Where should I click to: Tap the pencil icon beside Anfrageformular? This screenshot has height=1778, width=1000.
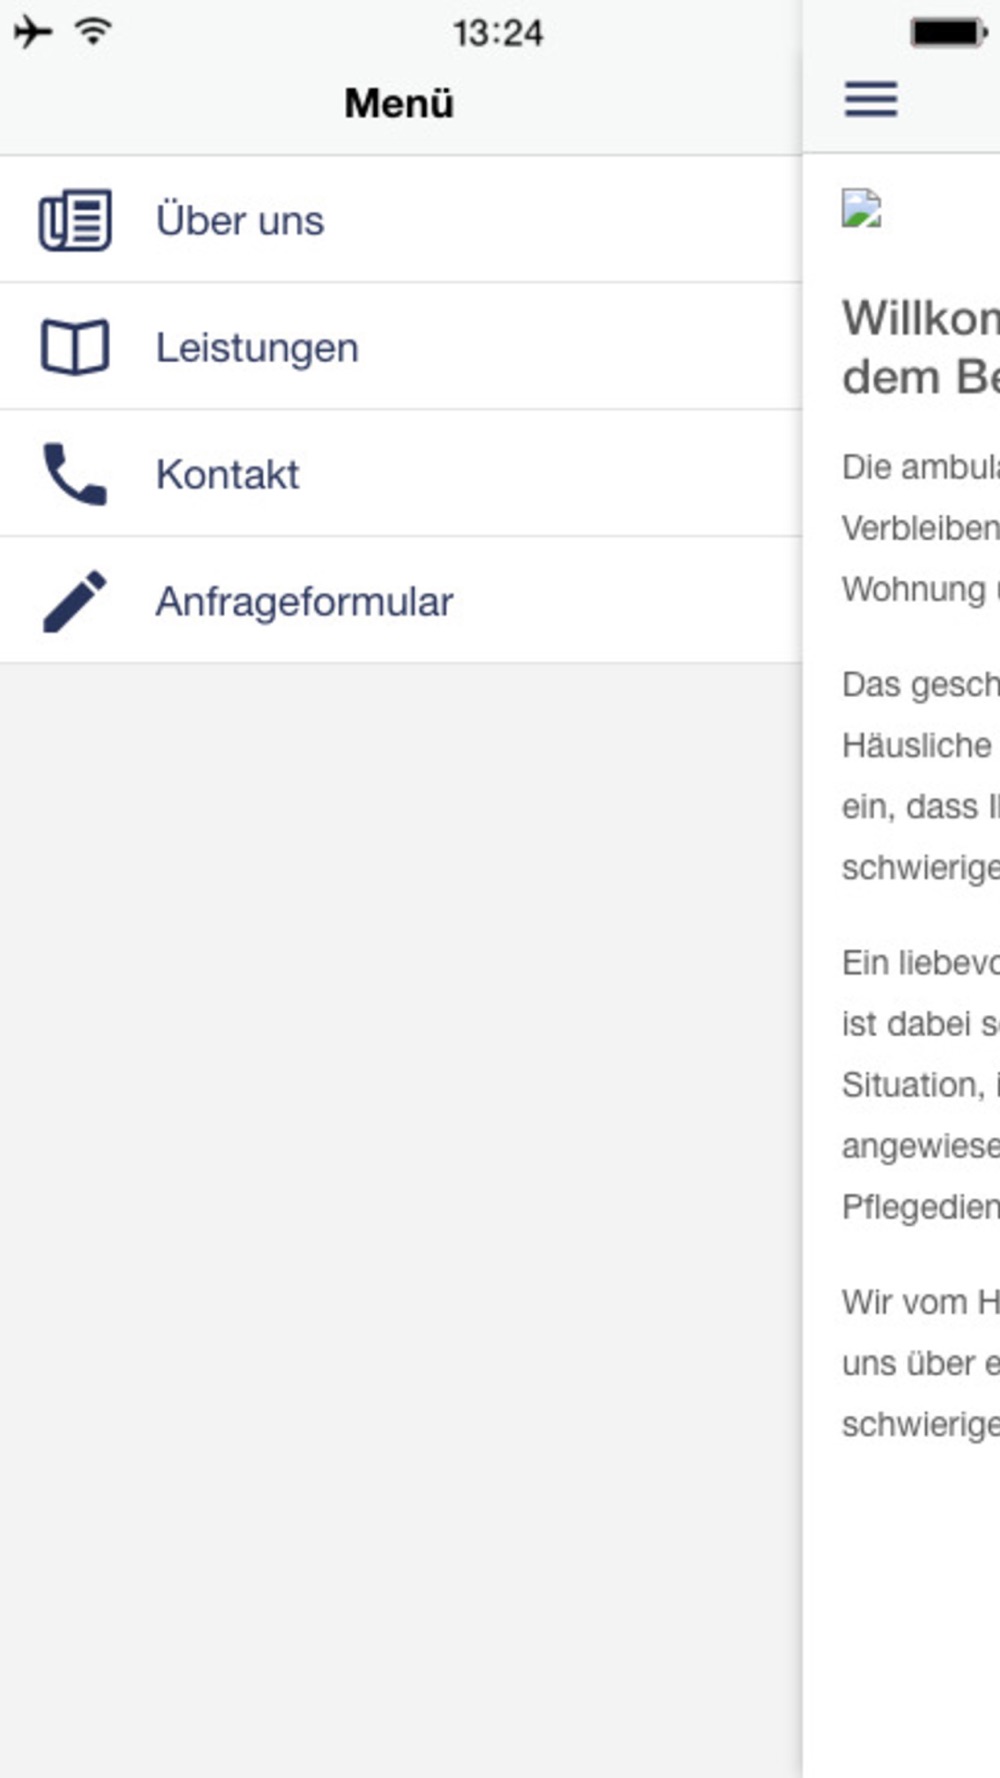tap(75, 601)
